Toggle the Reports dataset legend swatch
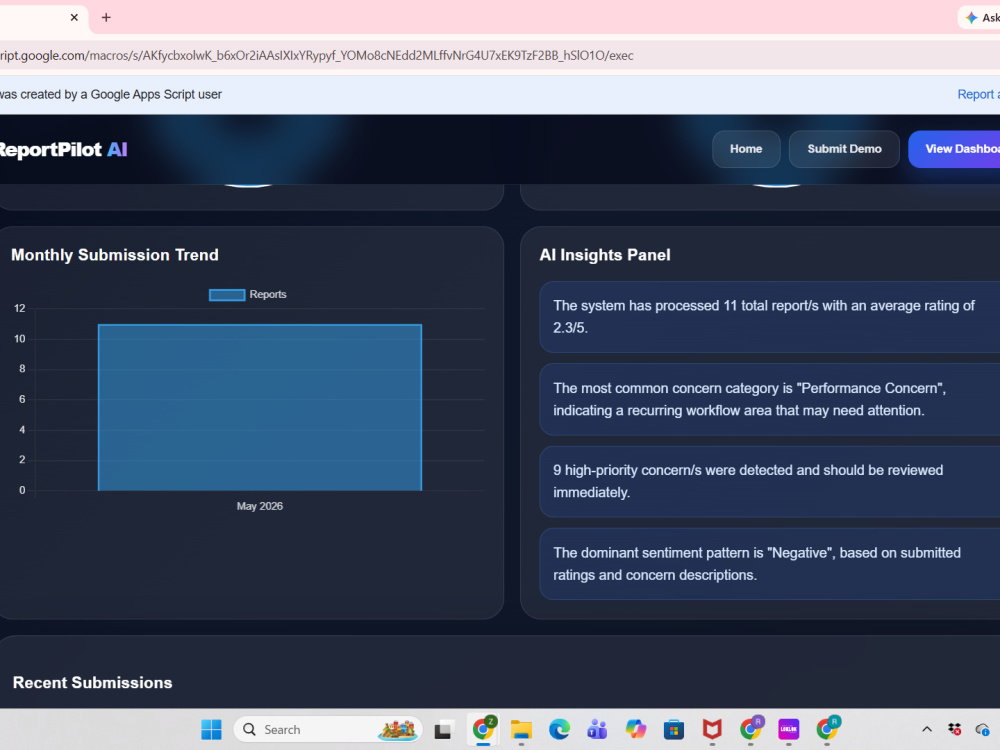 tap(227, 295)
